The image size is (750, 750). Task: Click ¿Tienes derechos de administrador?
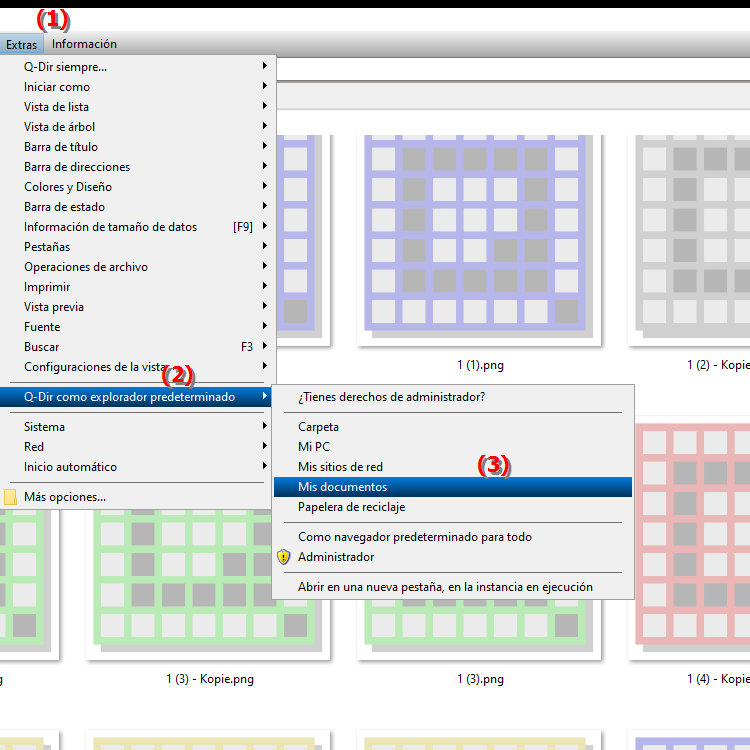[453, 397]
